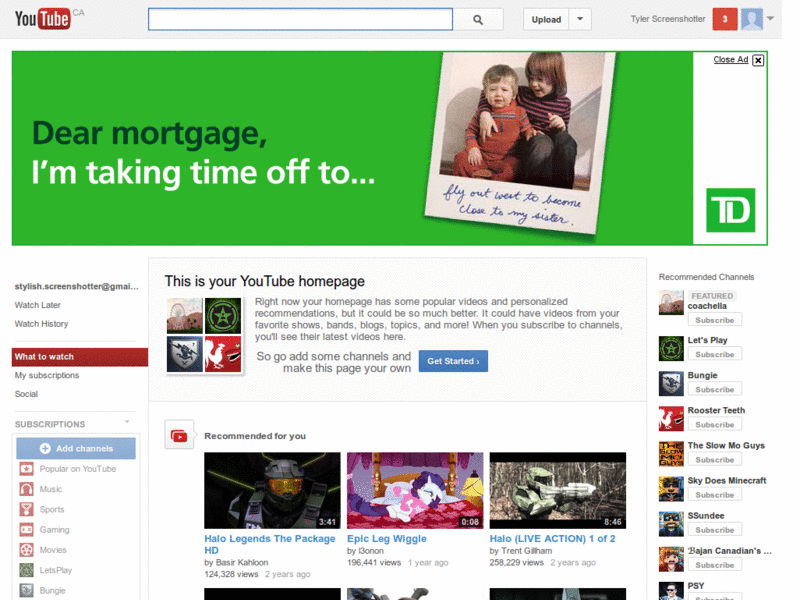Viewport: 800px width, 600px height.
Task: Subscribe to Bajan Canadian's channel
Action: tap(714, 565)
